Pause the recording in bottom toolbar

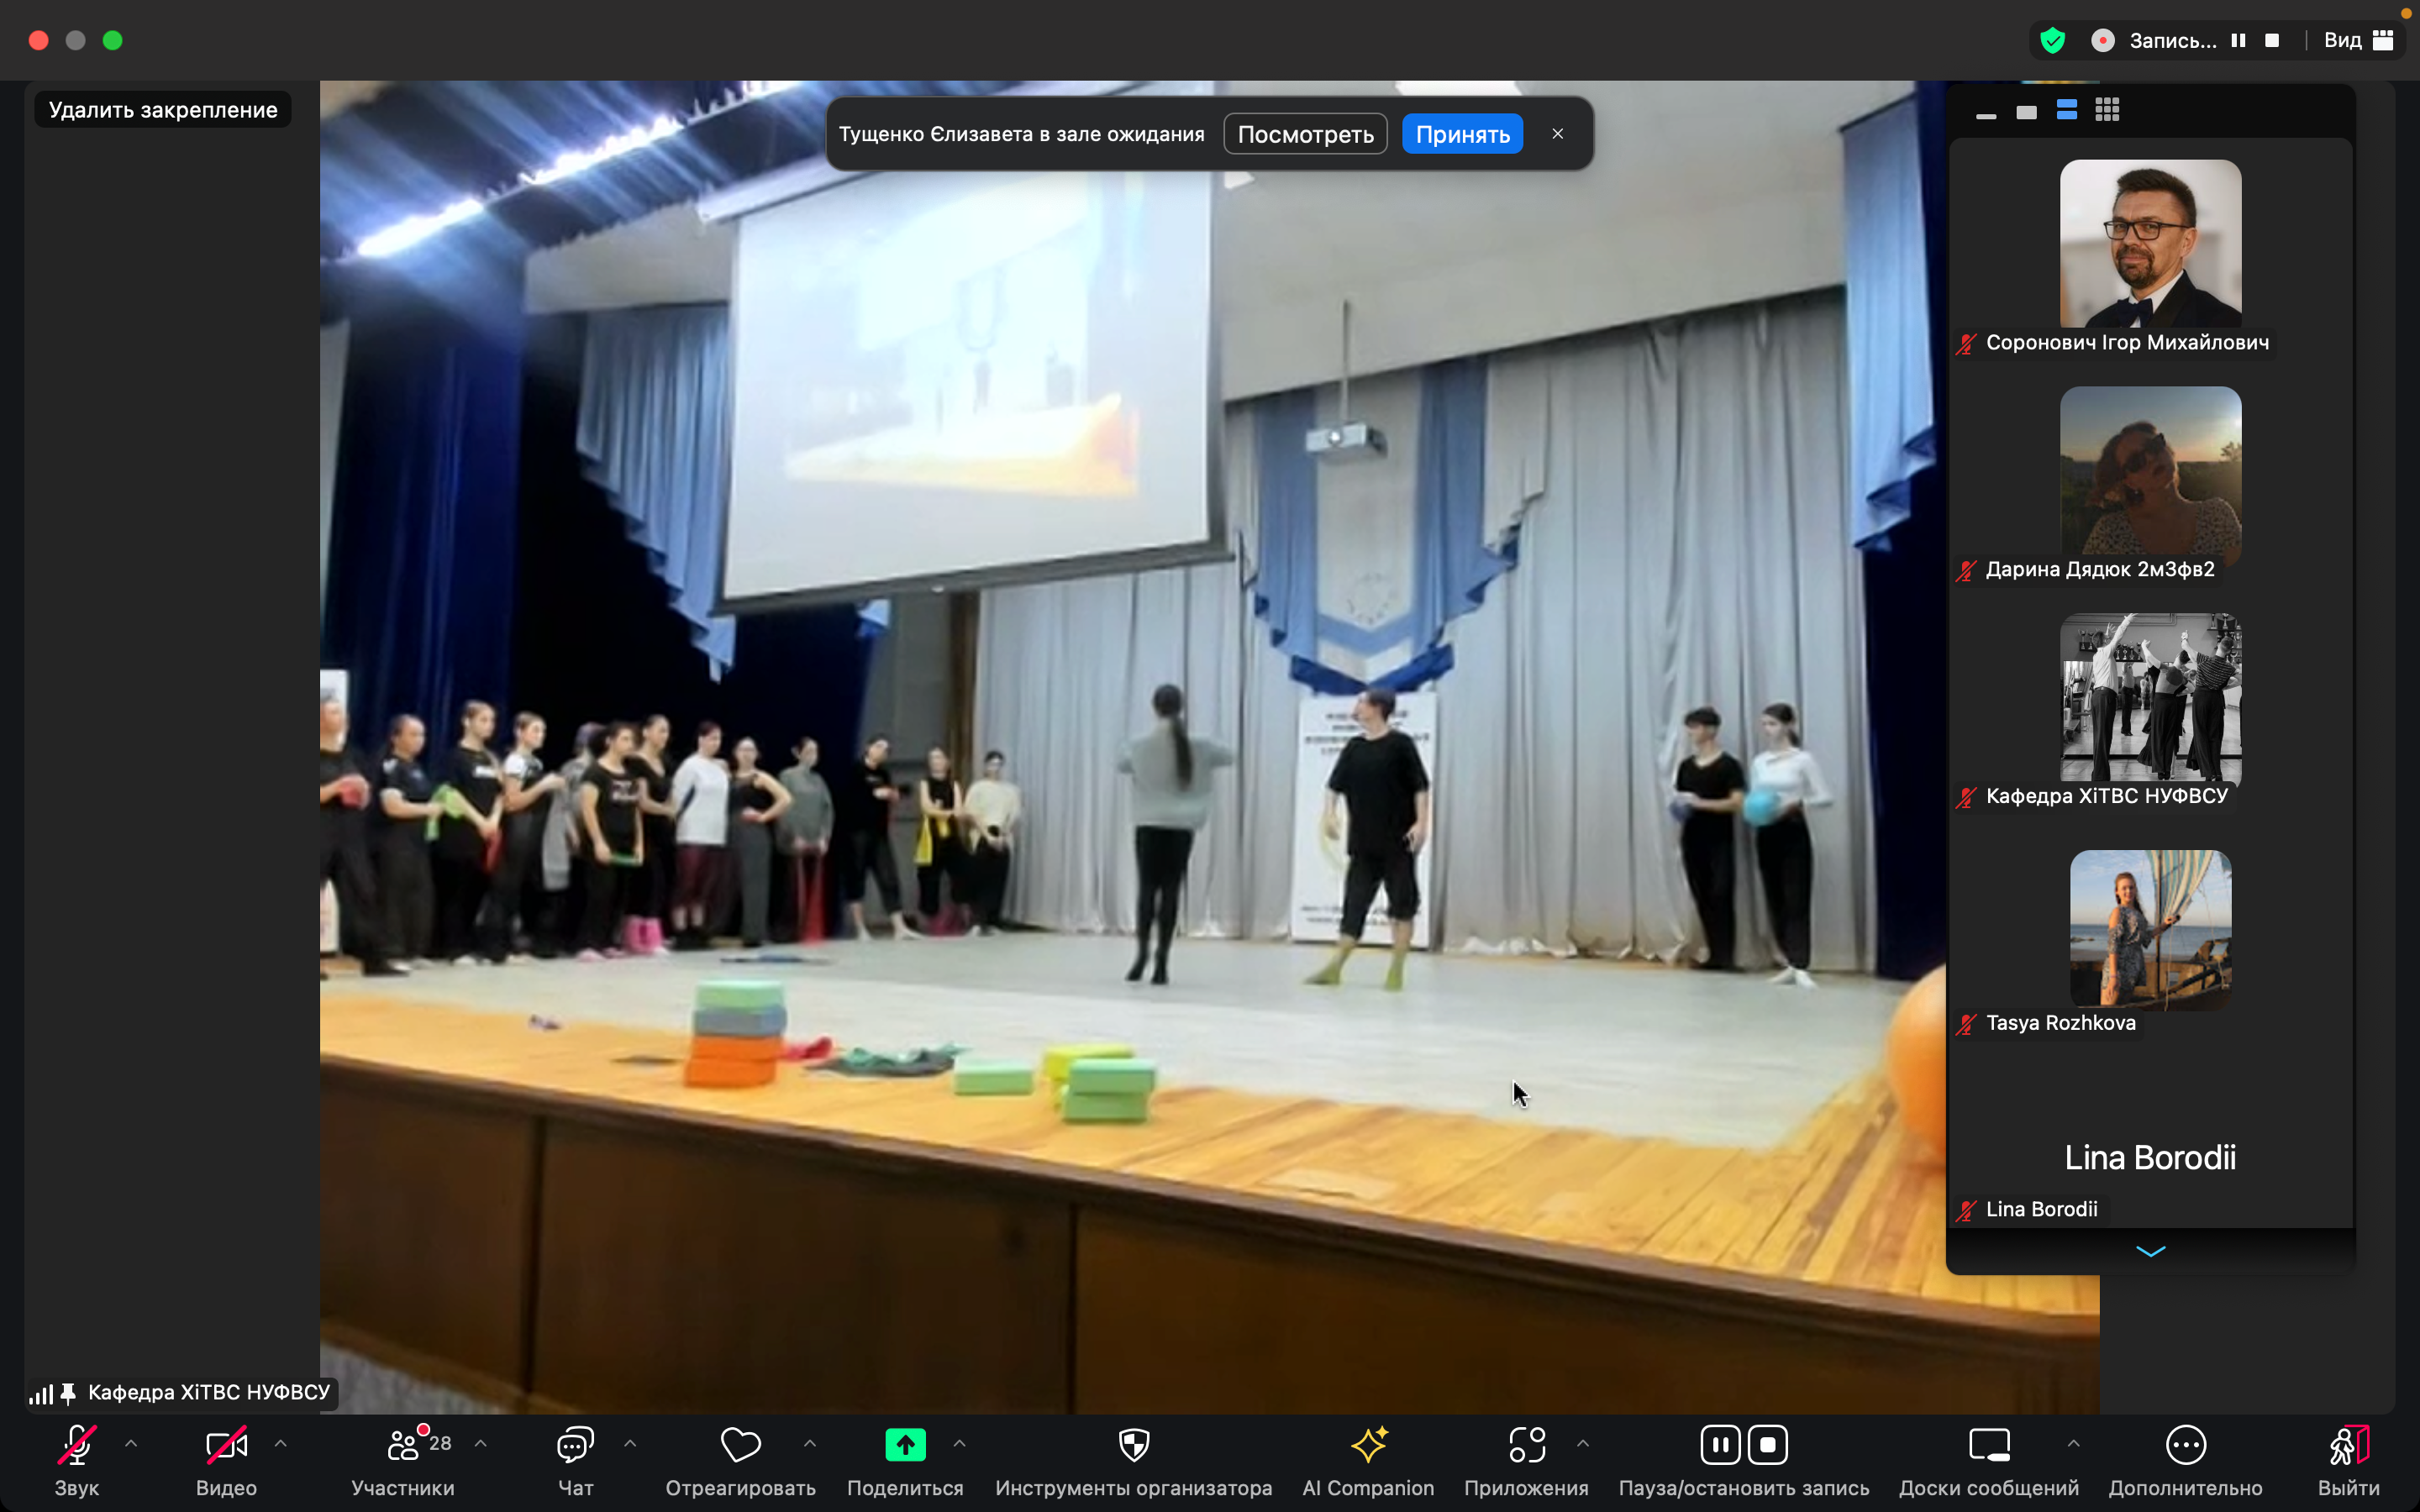[1720, 1444]
